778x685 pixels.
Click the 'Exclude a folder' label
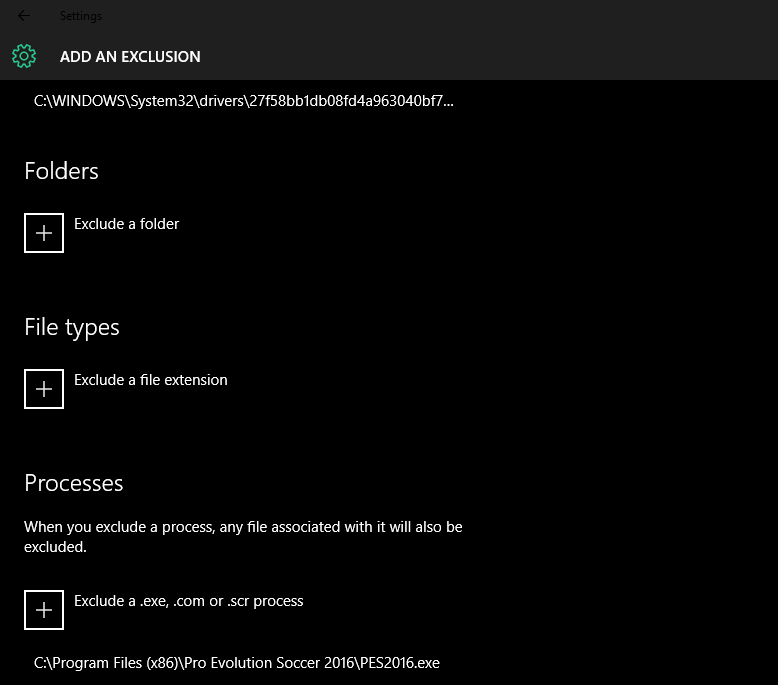pyautogui.click(x=127, y=224)
